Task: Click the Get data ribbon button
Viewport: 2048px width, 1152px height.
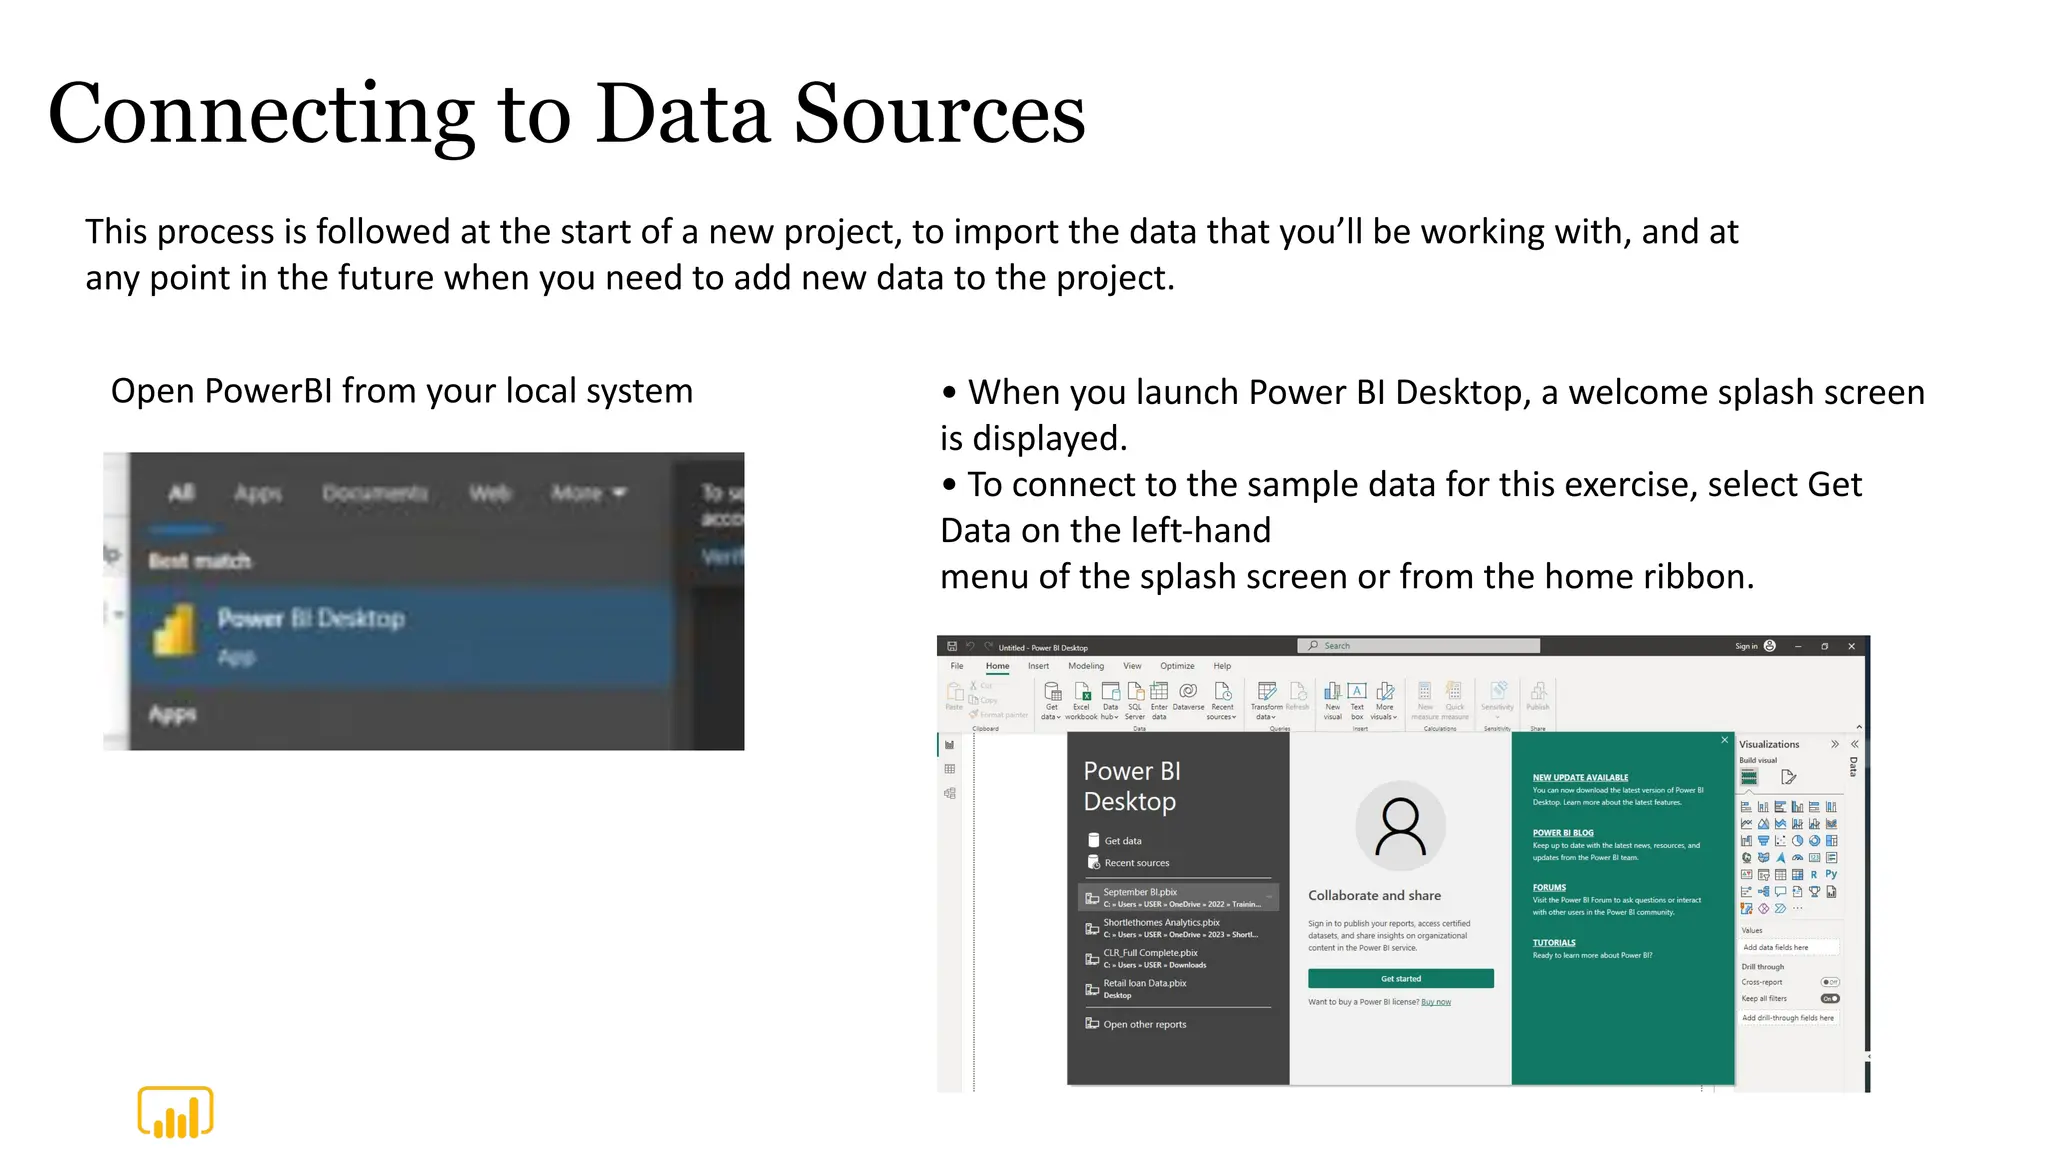Action: [1052, 701]
